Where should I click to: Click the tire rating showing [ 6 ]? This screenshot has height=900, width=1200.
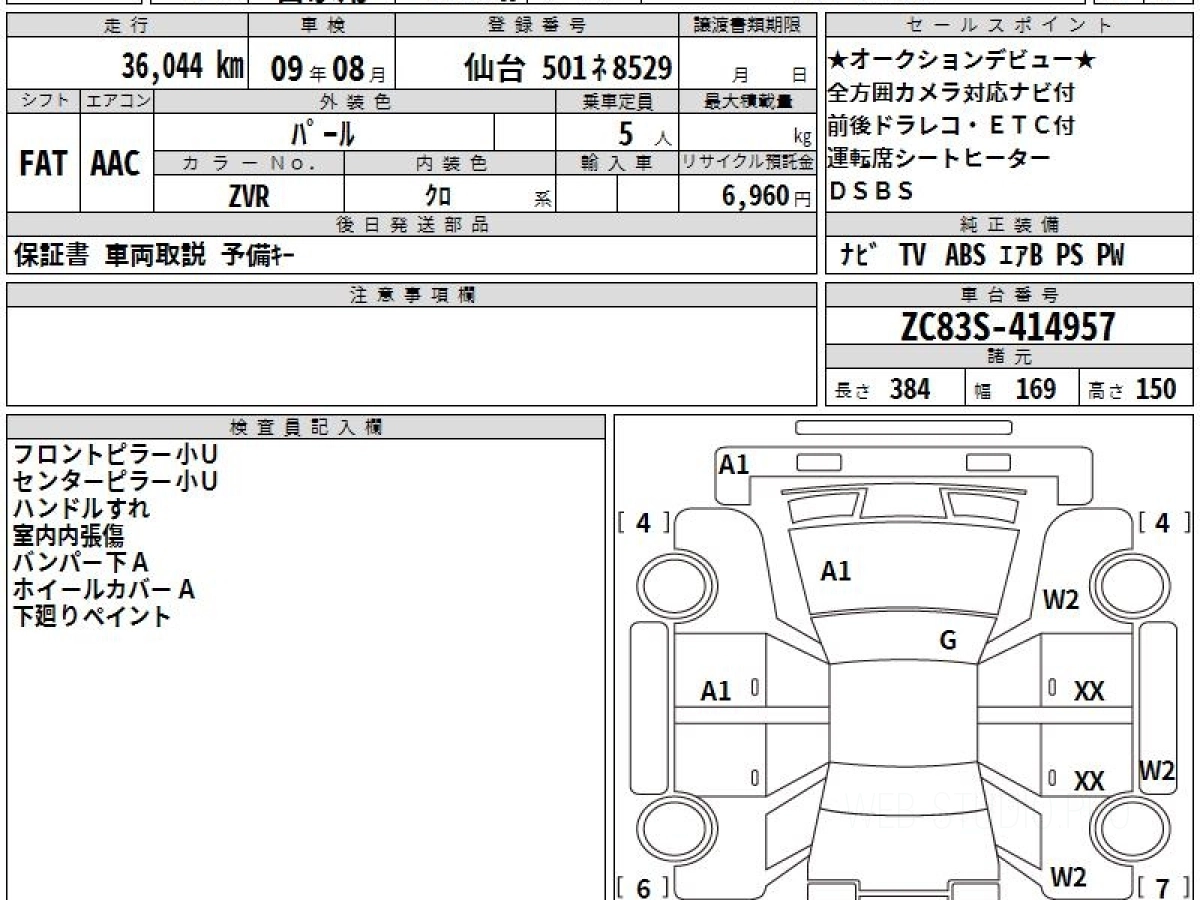[x=643, y=887]
